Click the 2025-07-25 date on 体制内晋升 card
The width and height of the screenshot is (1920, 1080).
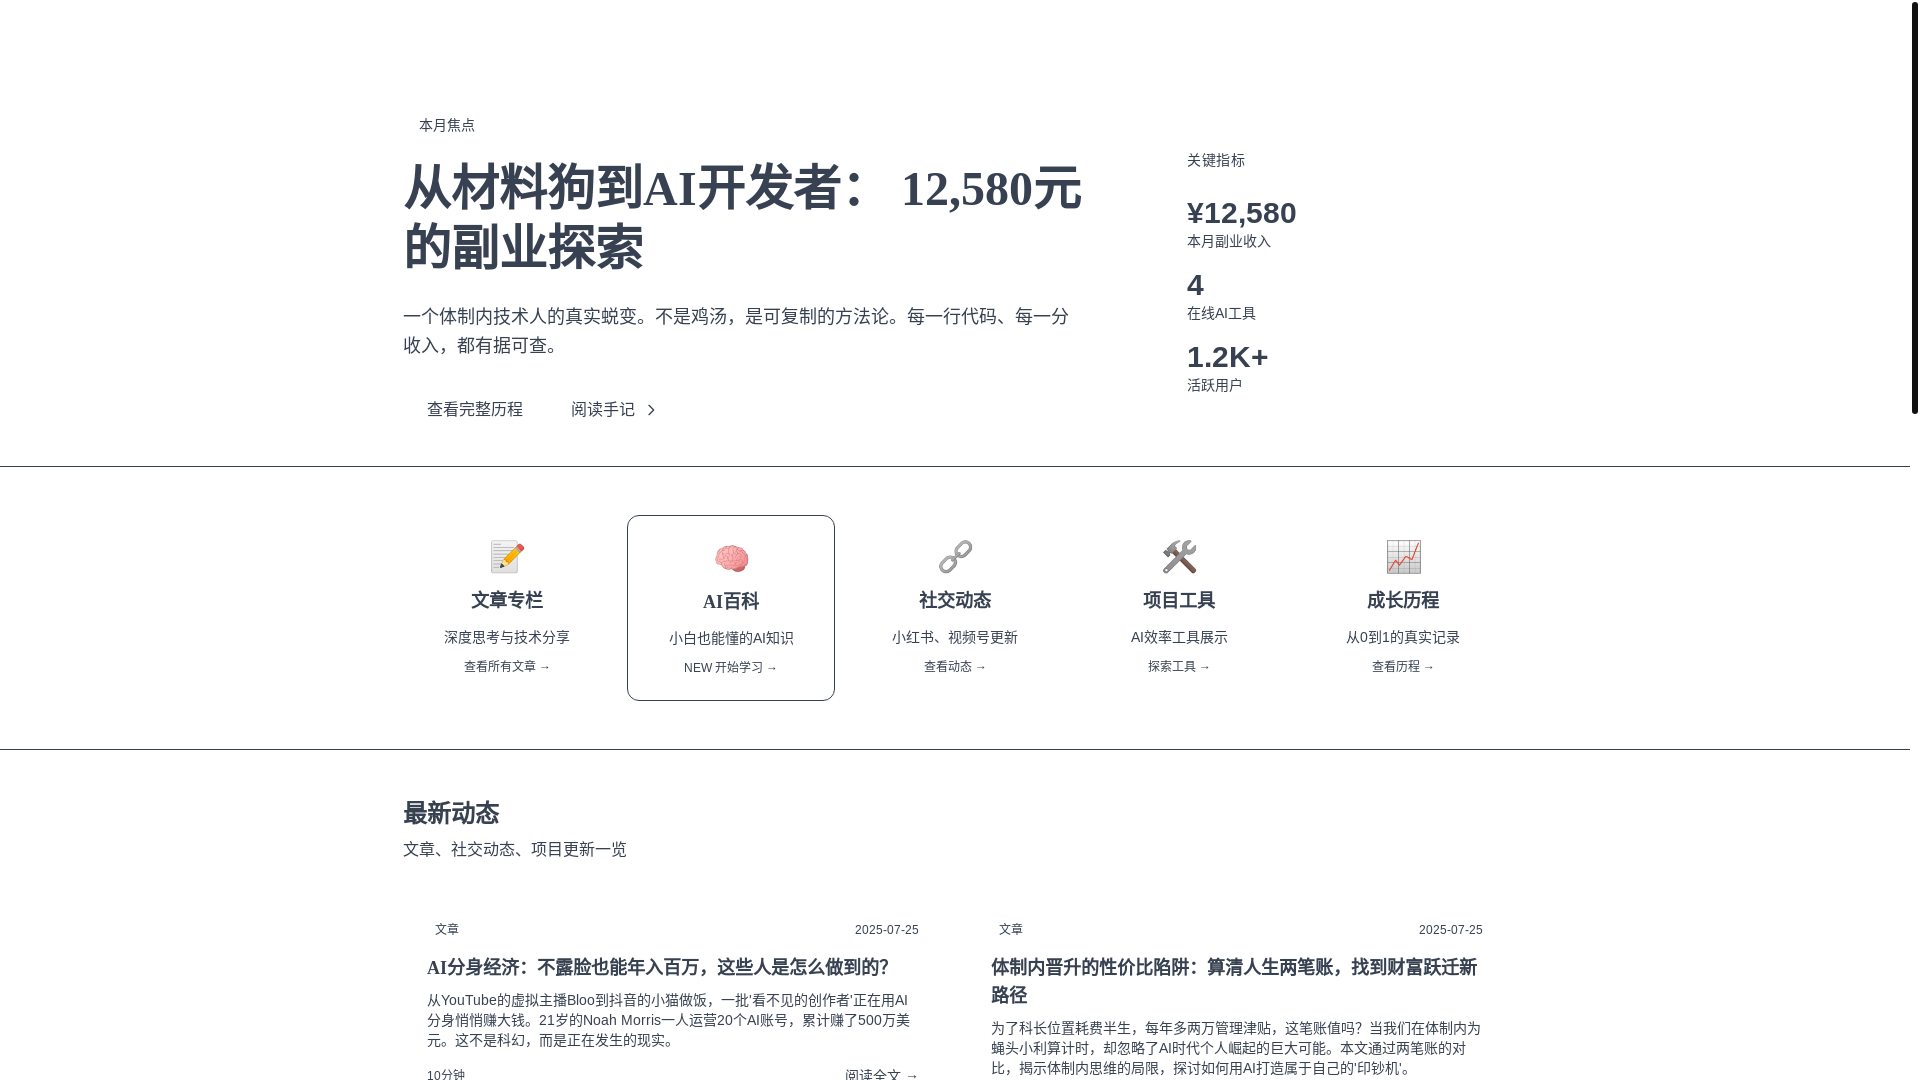1451,930
